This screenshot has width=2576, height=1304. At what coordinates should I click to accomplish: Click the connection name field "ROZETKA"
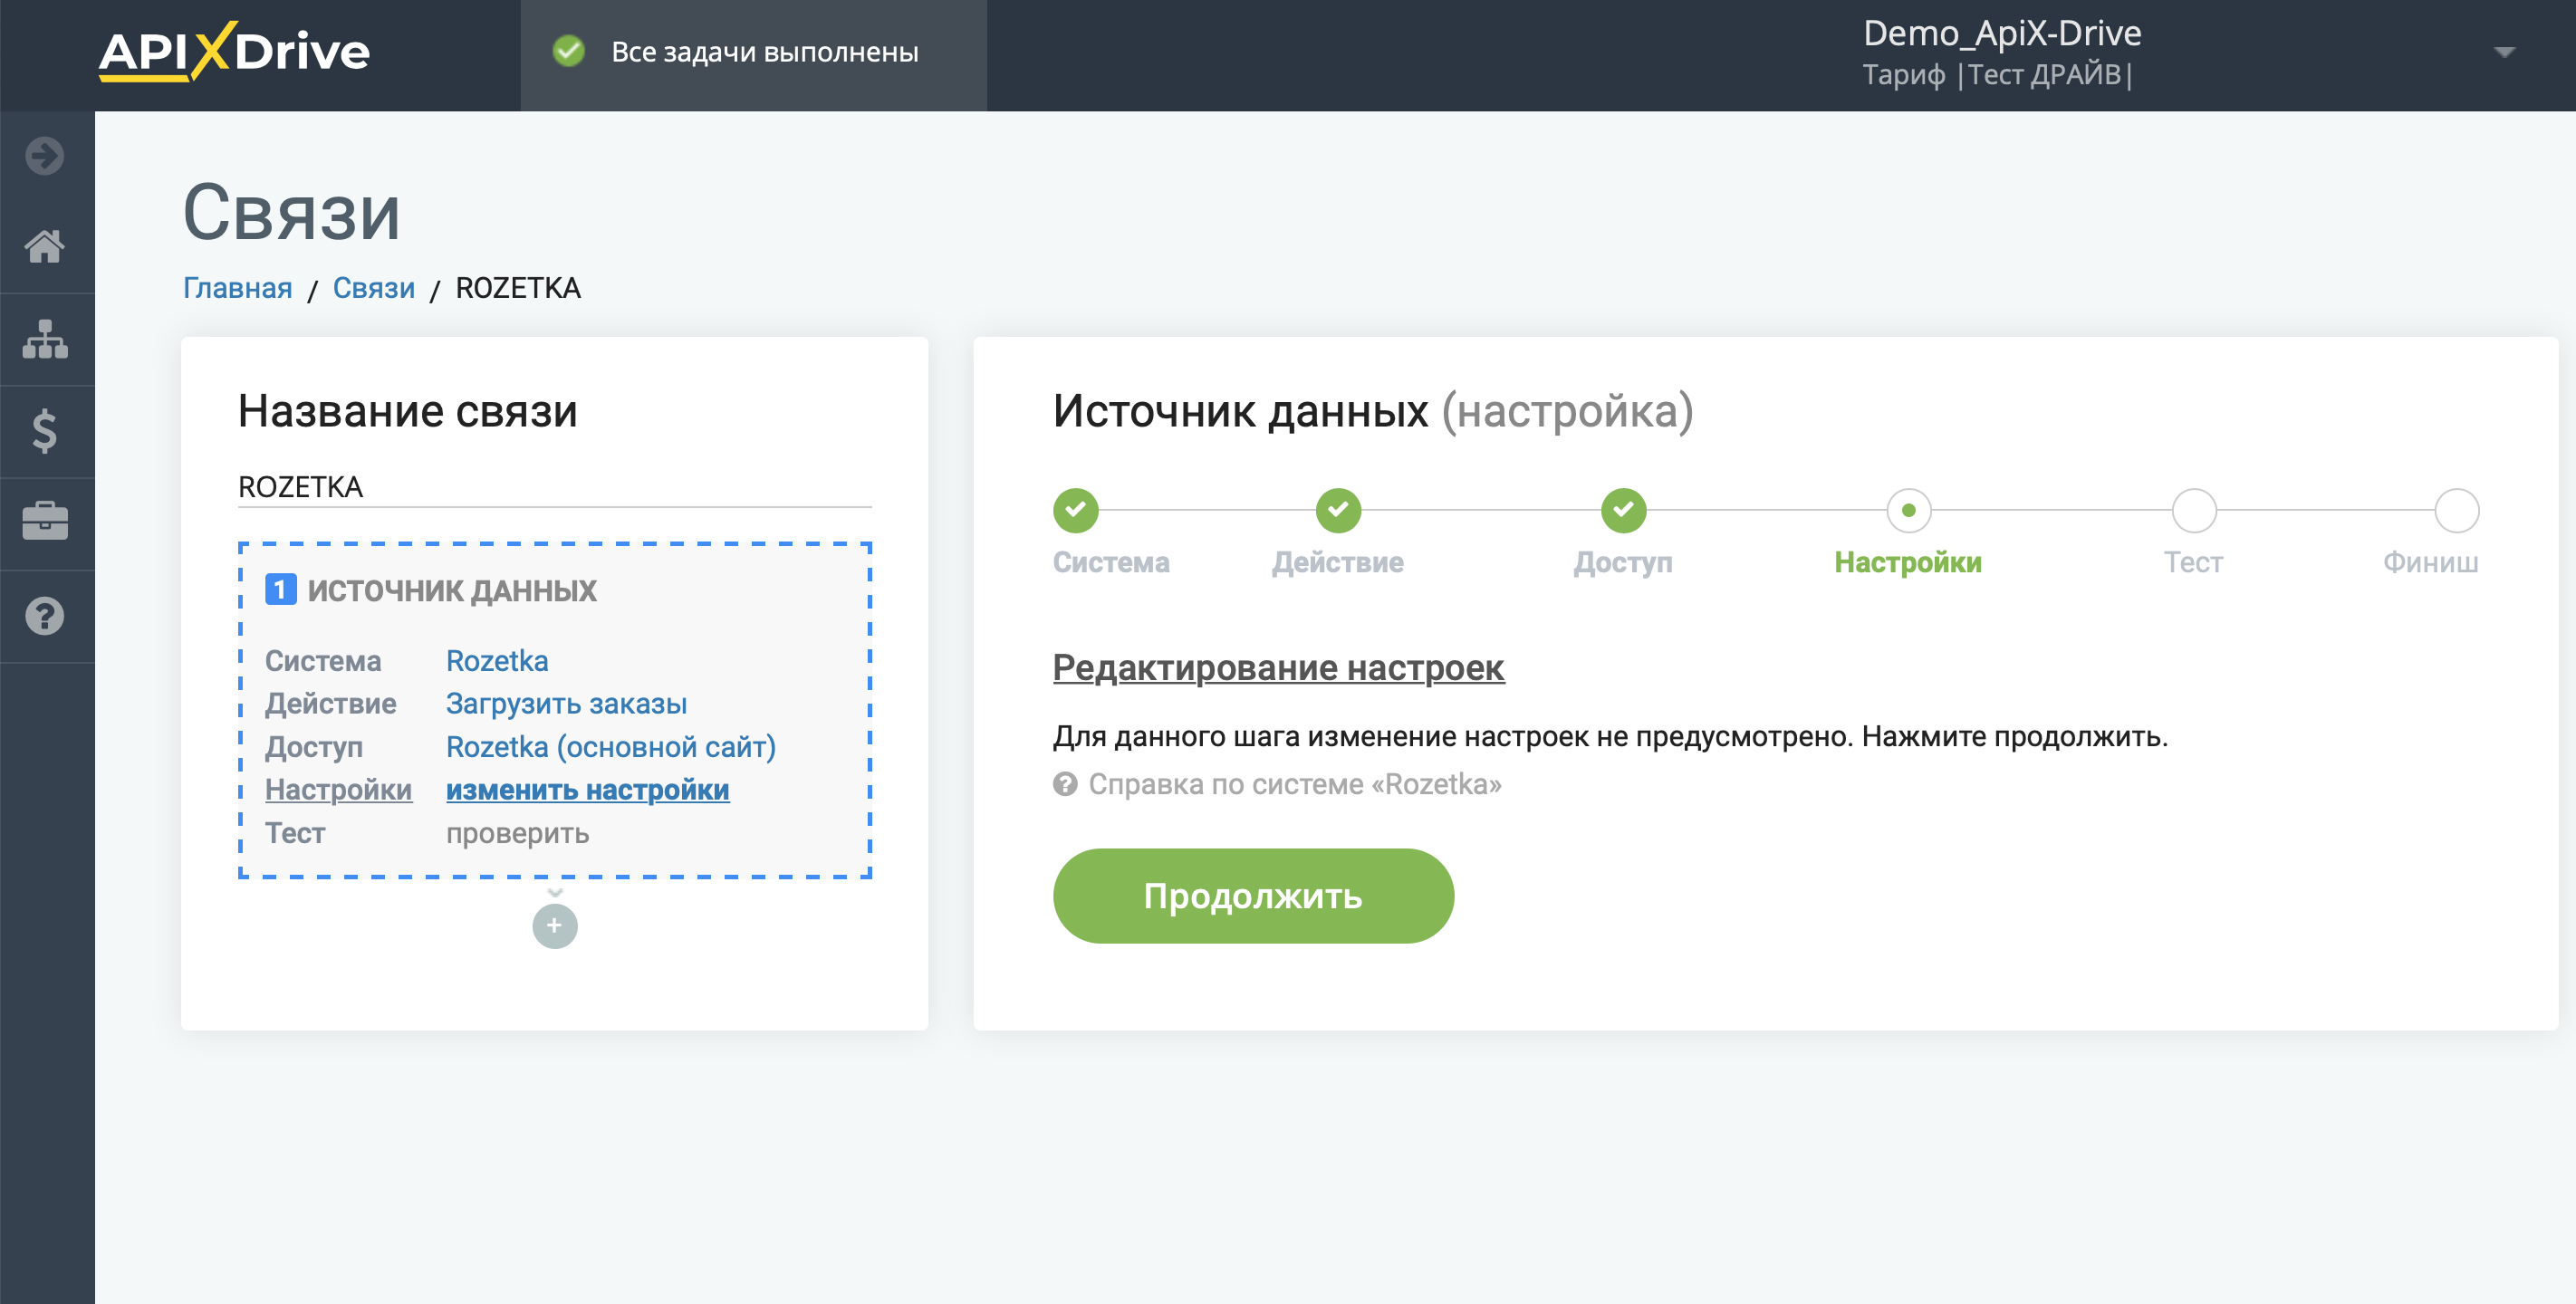555,487
